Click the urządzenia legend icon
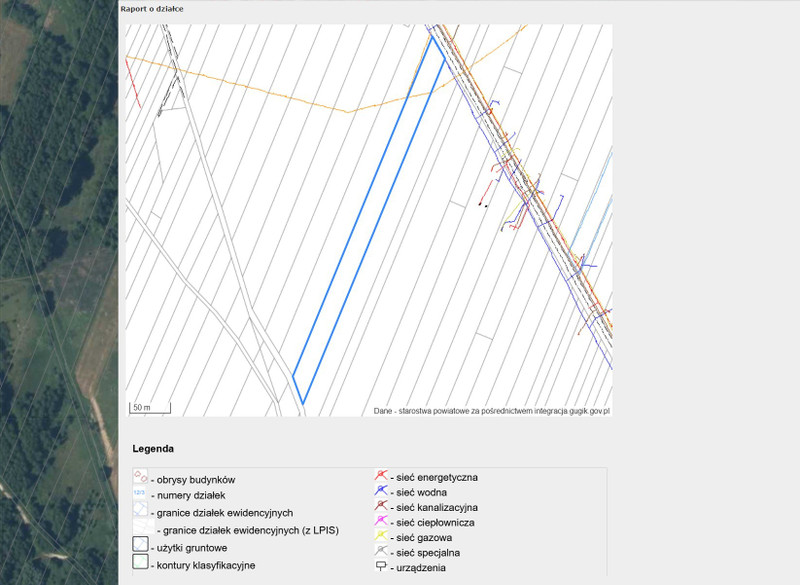 [380, 566]
